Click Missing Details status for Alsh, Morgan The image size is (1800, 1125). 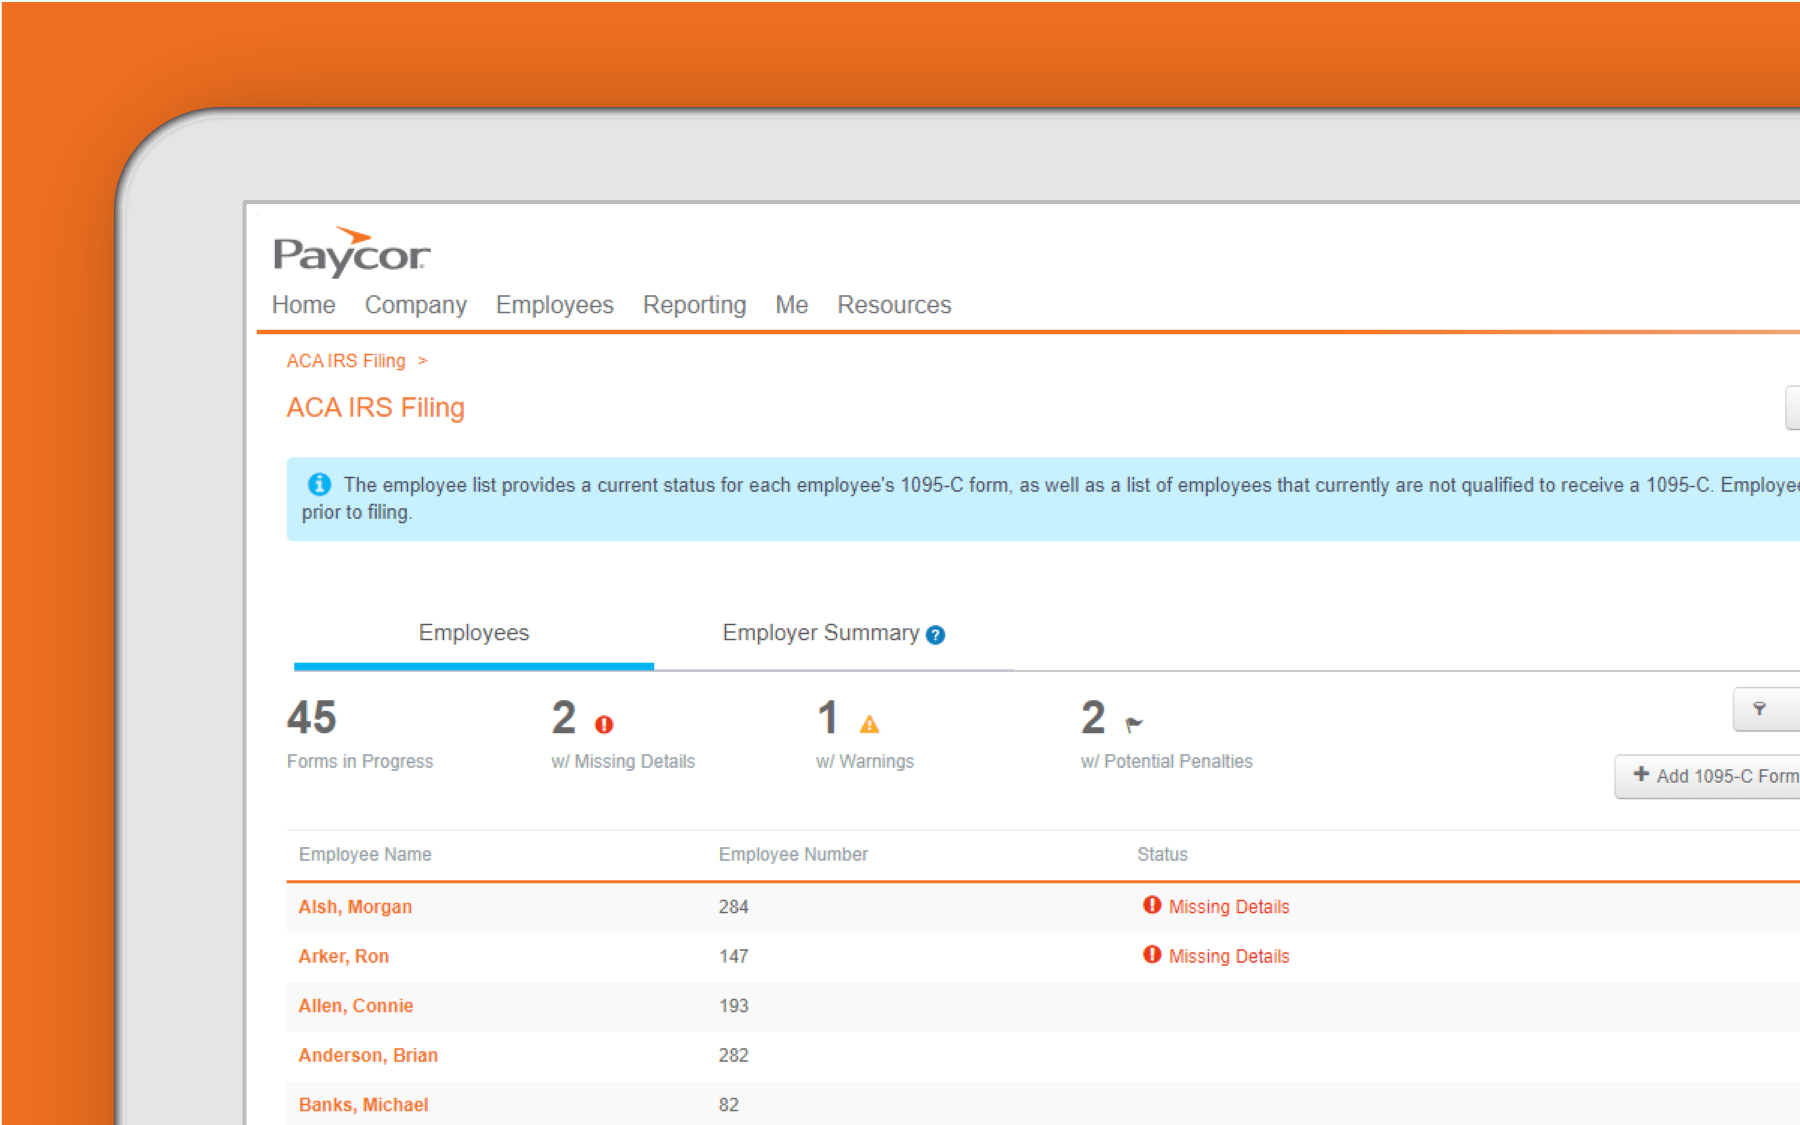[x=1229, y=907]
